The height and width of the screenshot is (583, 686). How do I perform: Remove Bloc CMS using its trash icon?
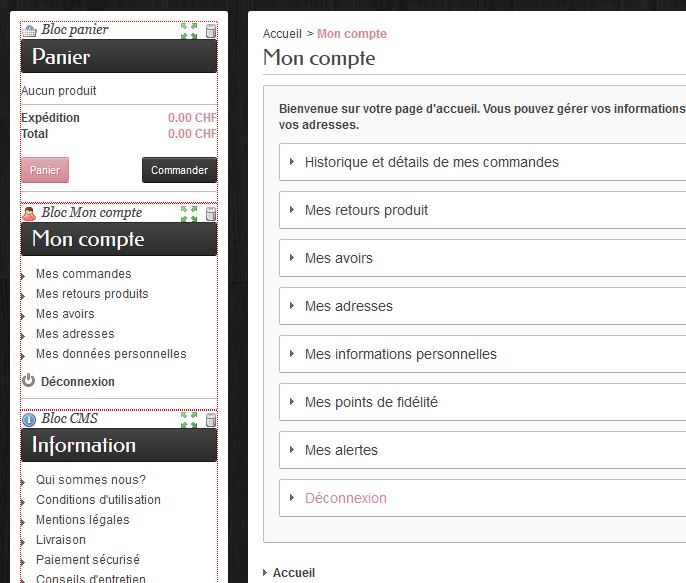point(211,420)
